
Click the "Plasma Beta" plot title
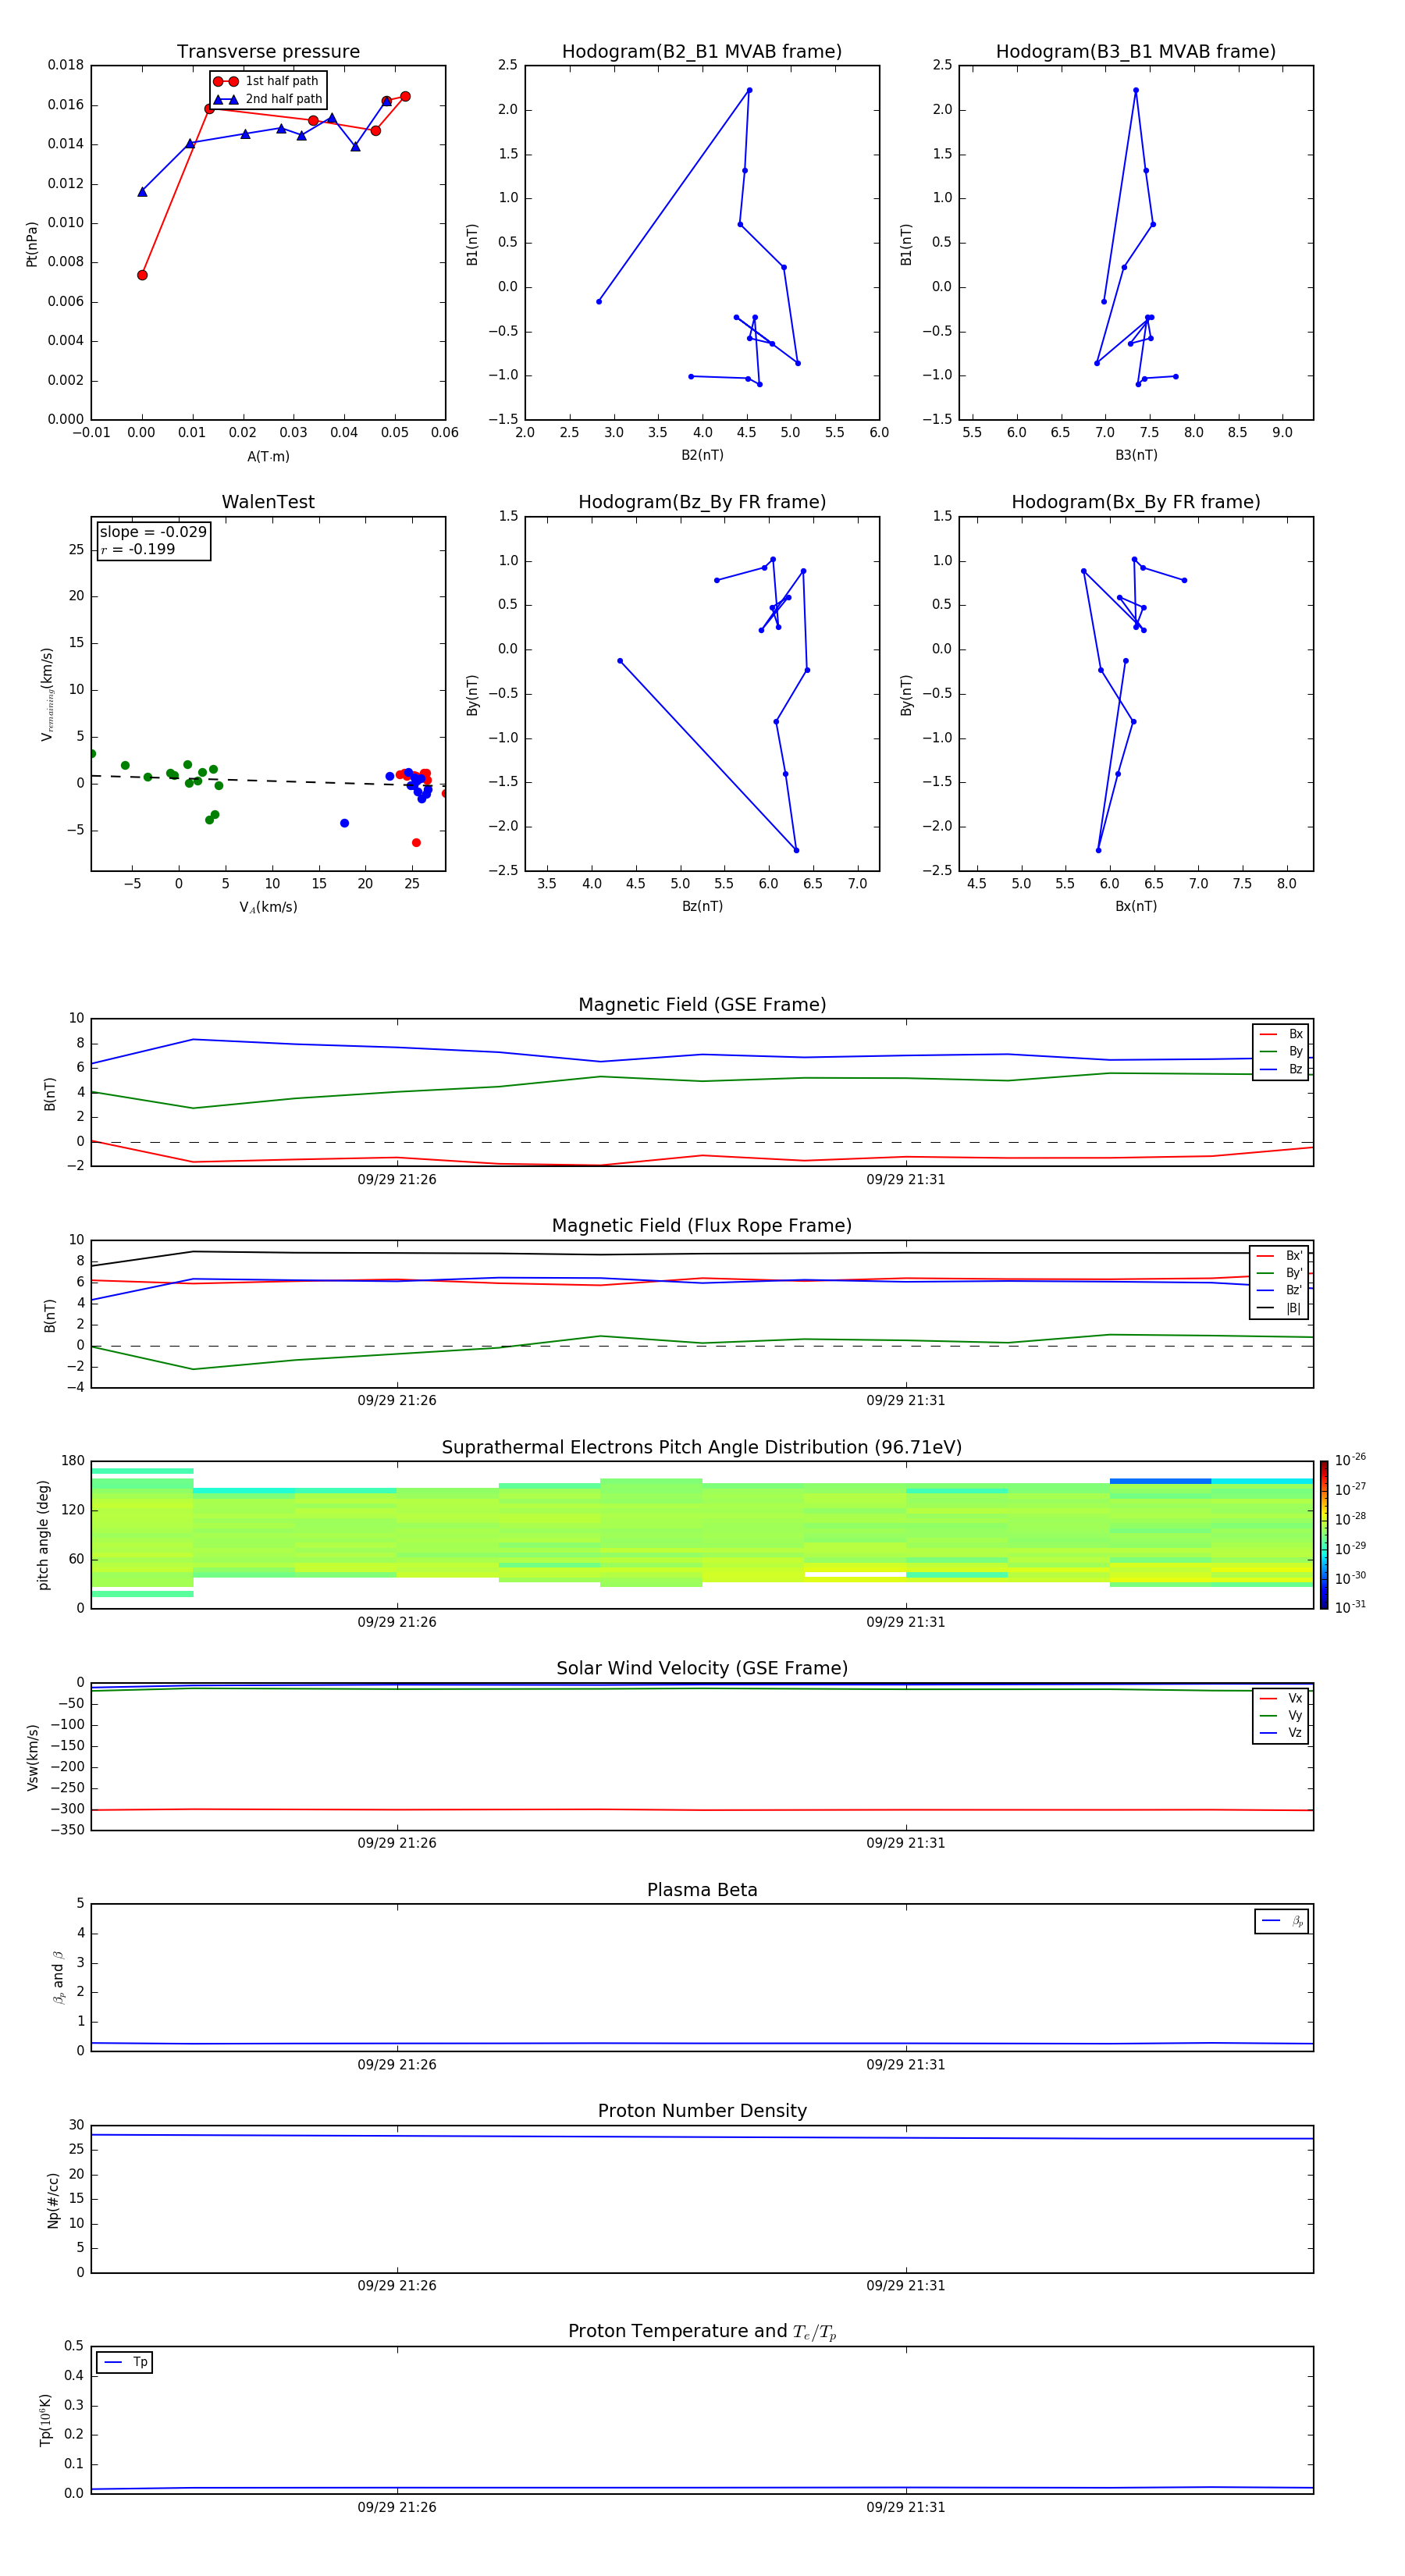click(702, 1890)
